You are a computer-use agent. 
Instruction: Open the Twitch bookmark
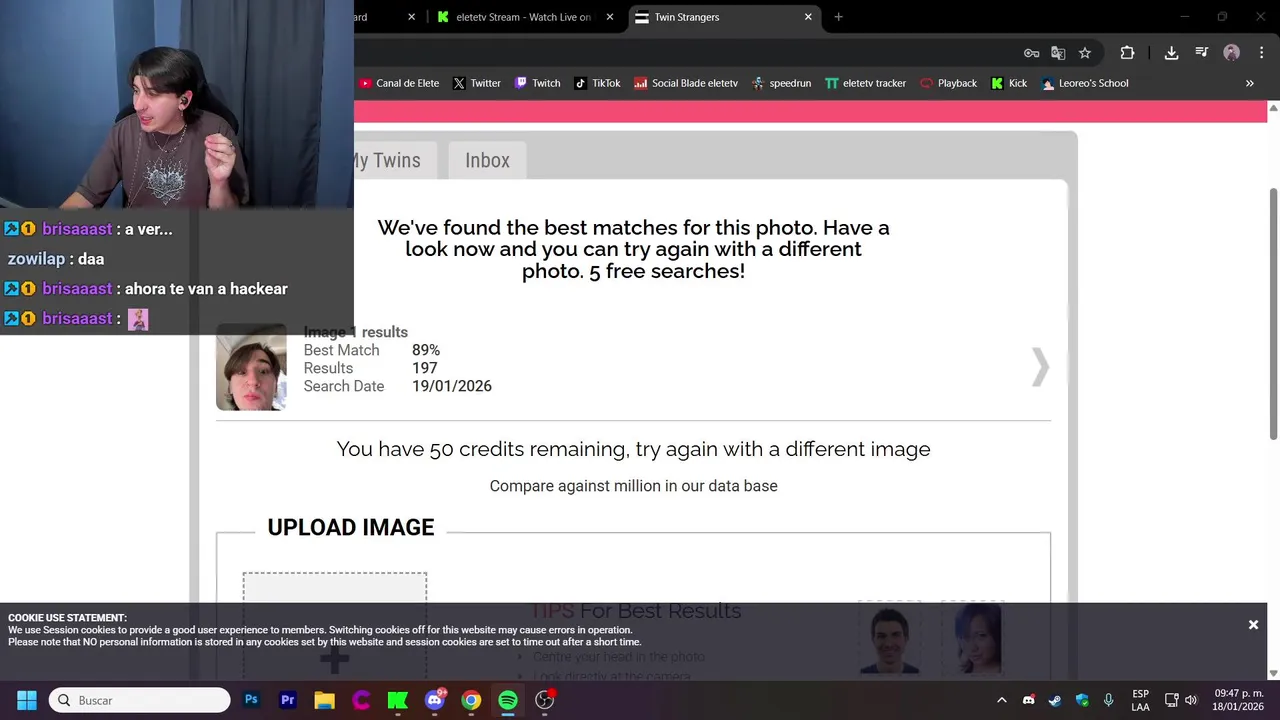pyautogui.click(x=537, y=83)
